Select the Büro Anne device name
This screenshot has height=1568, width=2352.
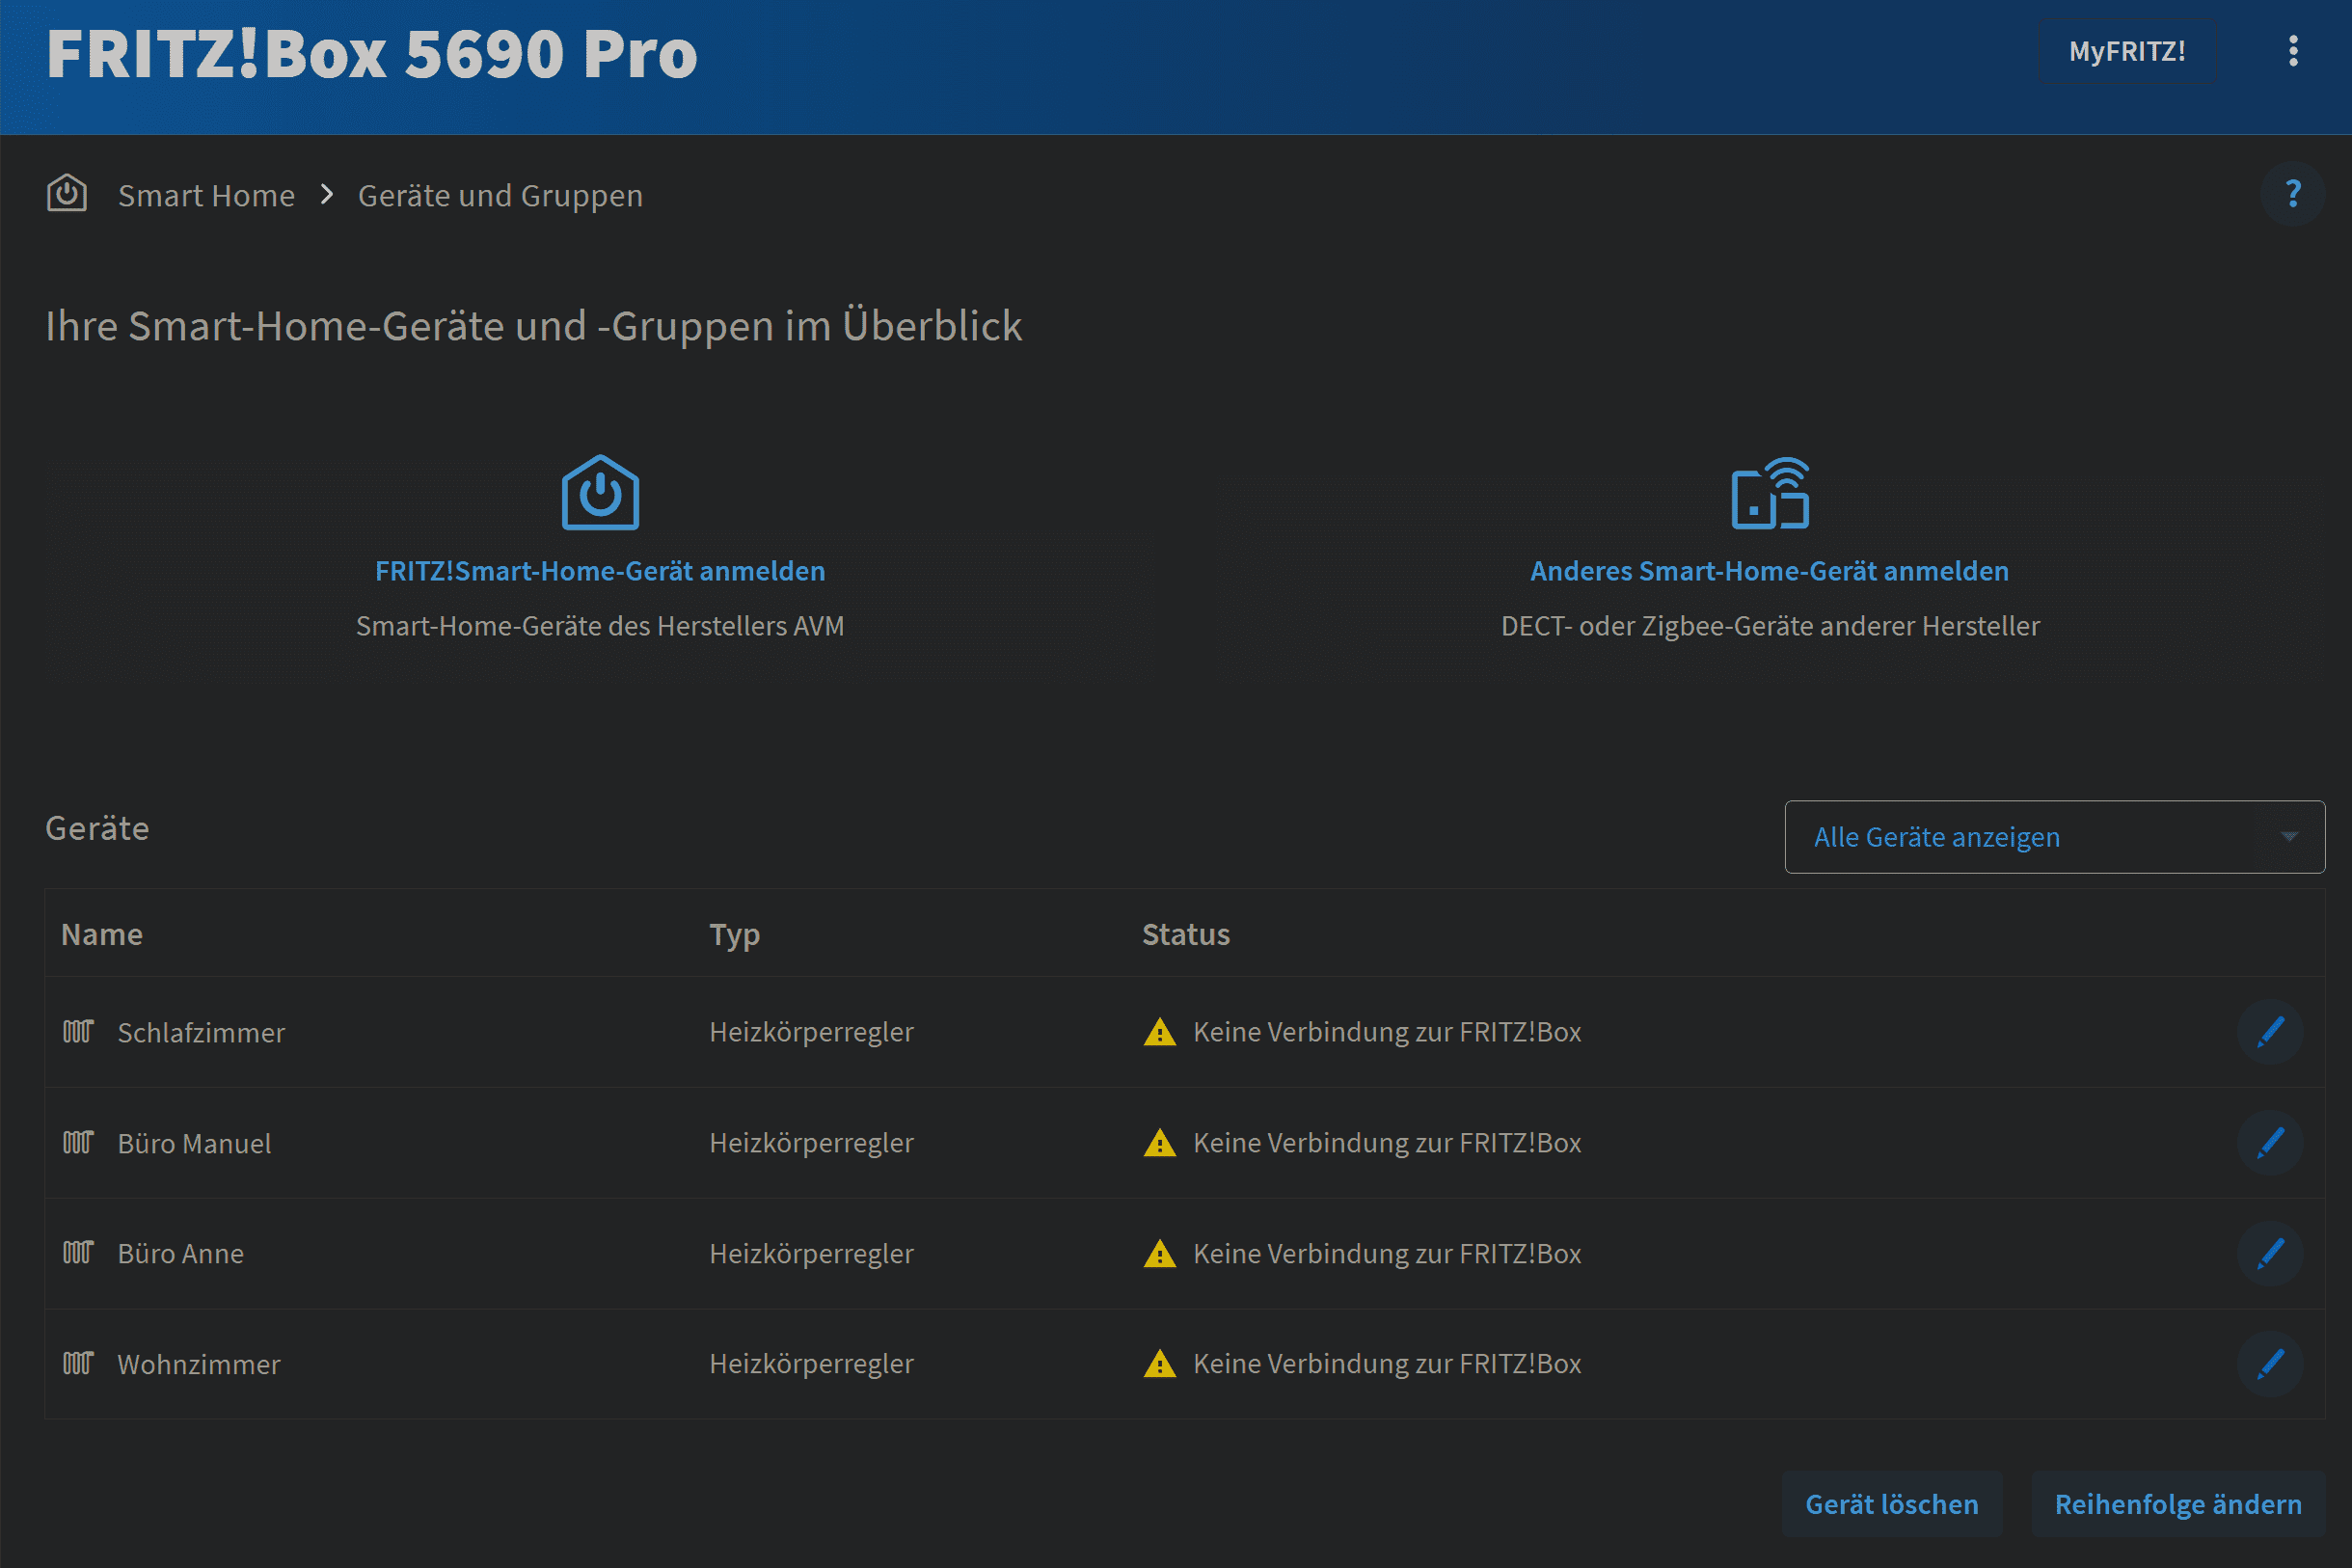181,1254
